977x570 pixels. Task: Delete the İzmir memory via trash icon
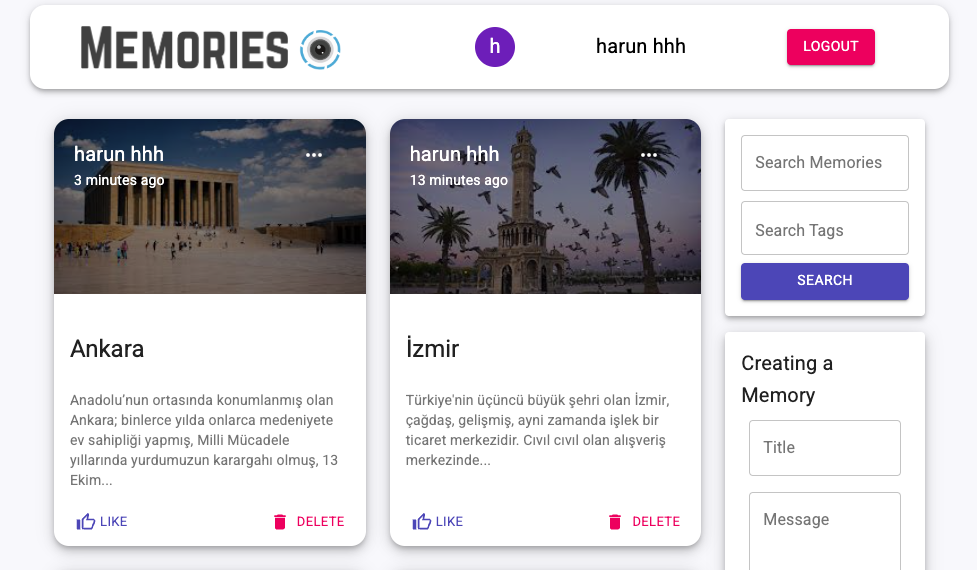tap(615, 521)
